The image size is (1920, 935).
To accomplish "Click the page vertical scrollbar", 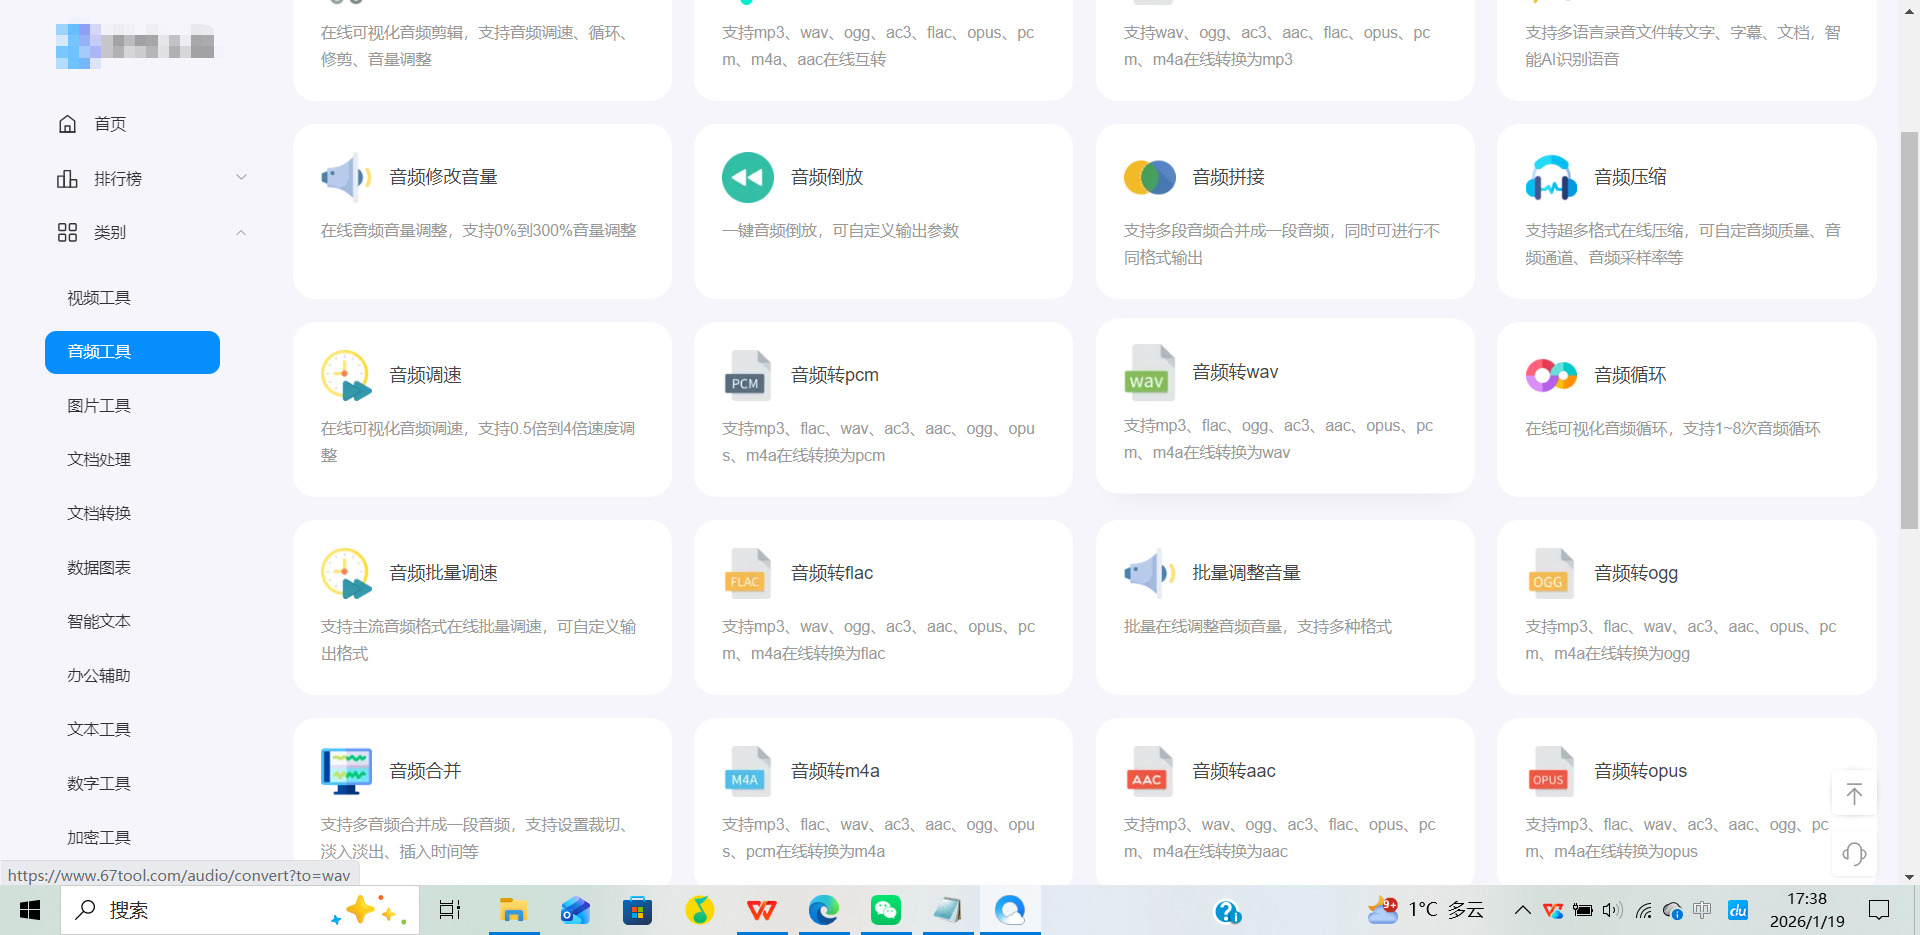I will tap(1909, 330).
